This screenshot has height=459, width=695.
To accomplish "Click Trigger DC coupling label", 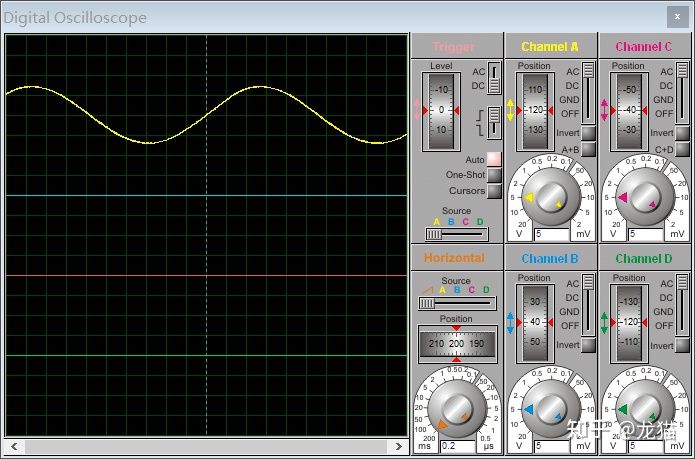I will (x=478, y=86).
